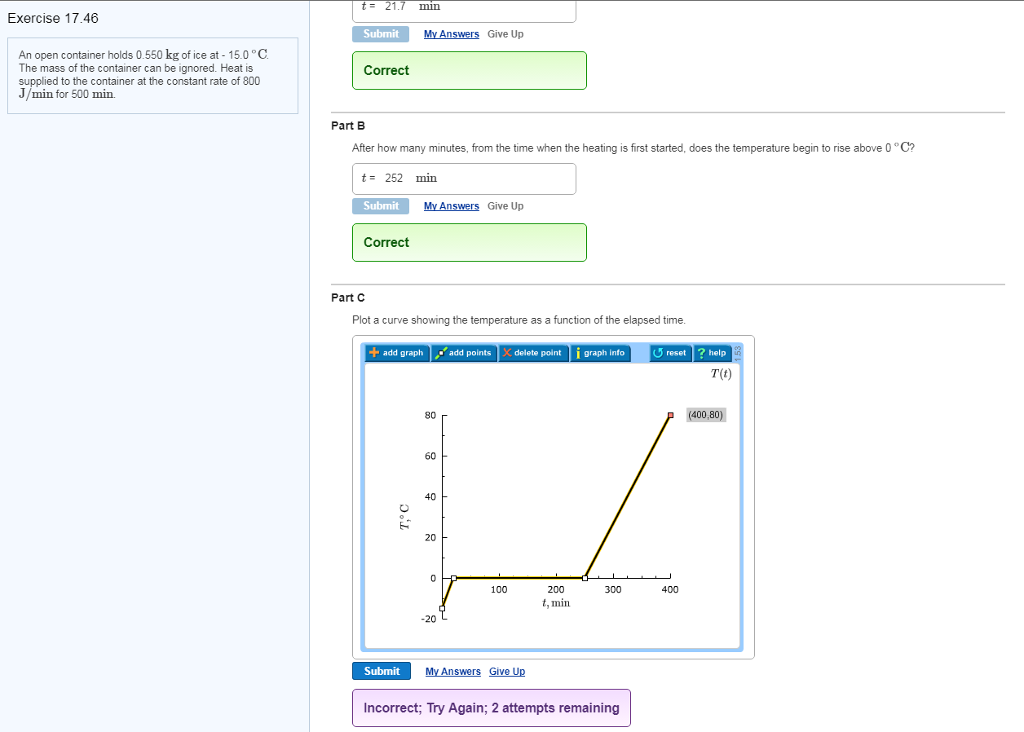Click the red X delete point icon
Viewport: 1024px width, 732px height.
point(506,352)
